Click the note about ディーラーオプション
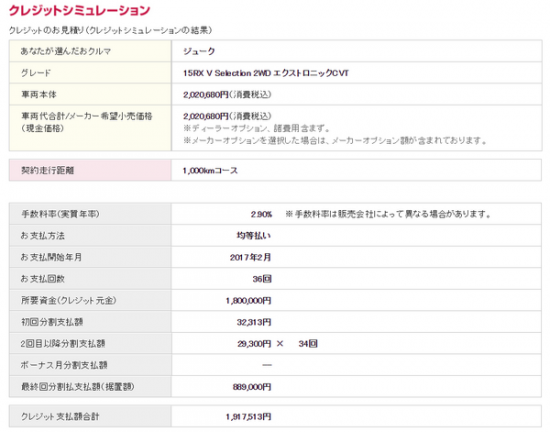Screen dimensions: 550x432 pos(256,128)
